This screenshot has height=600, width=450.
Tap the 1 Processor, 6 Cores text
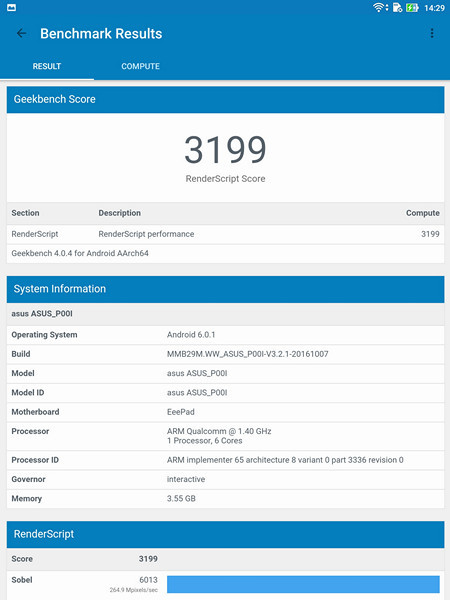204,441
